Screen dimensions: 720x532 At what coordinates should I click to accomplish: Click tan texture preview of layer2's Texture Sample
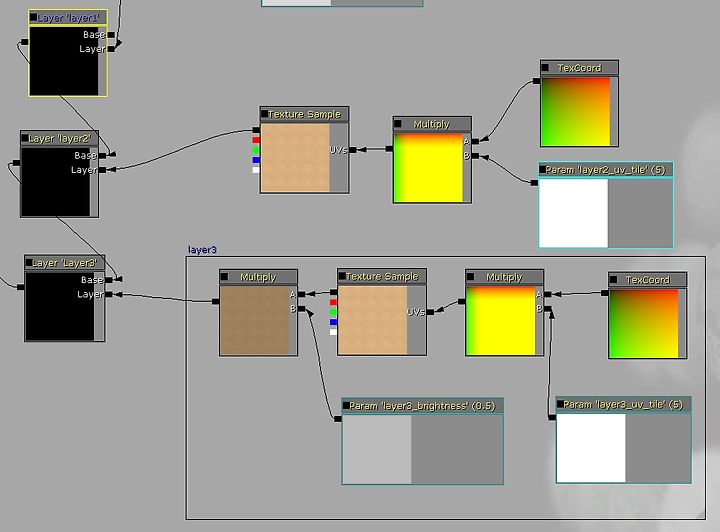[x=295, y=157]
